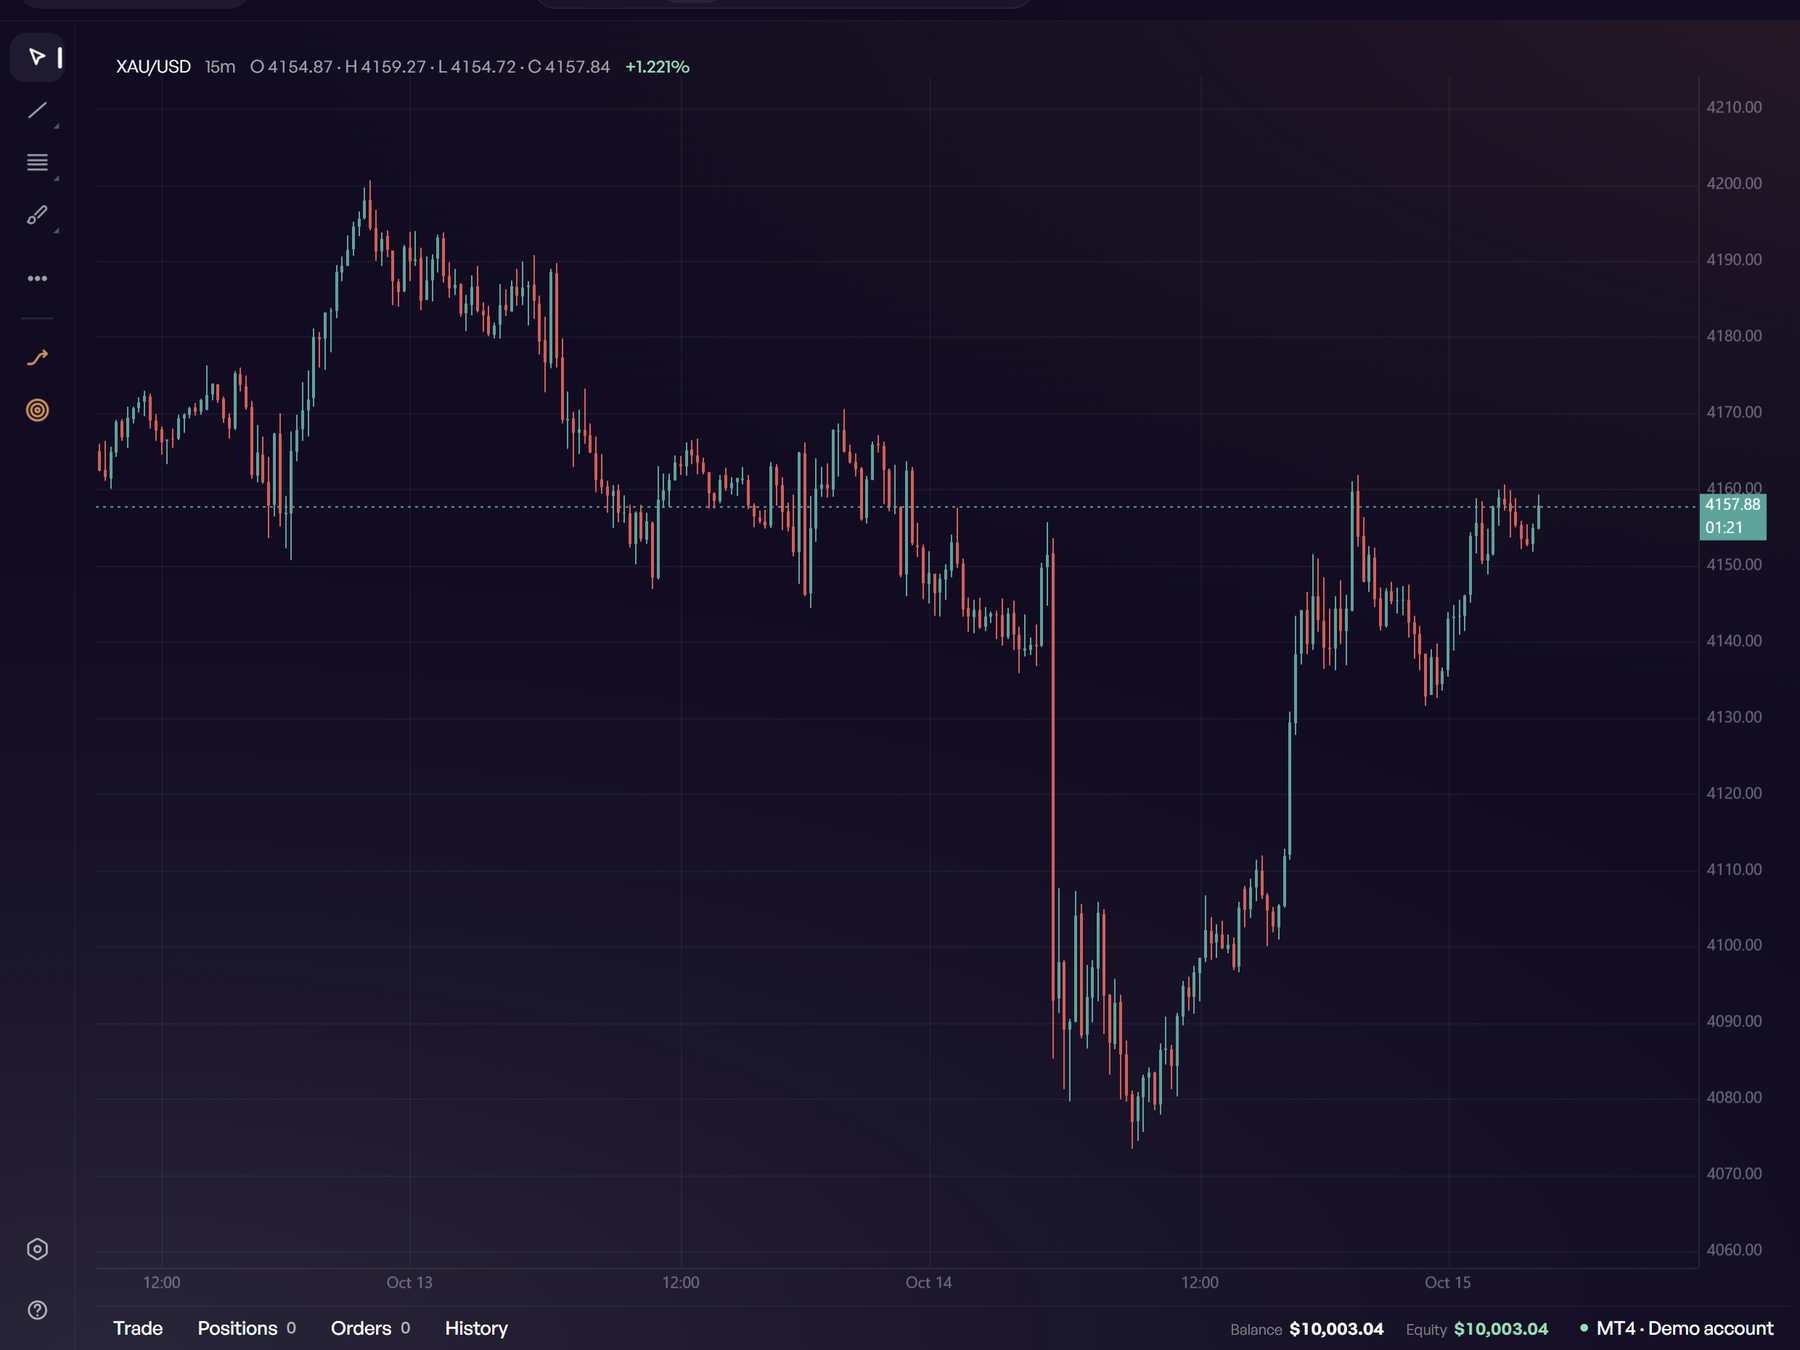Open the help question mark icon
The height and width of the screenshot is (1350, 1800).
coord(37,1310)
